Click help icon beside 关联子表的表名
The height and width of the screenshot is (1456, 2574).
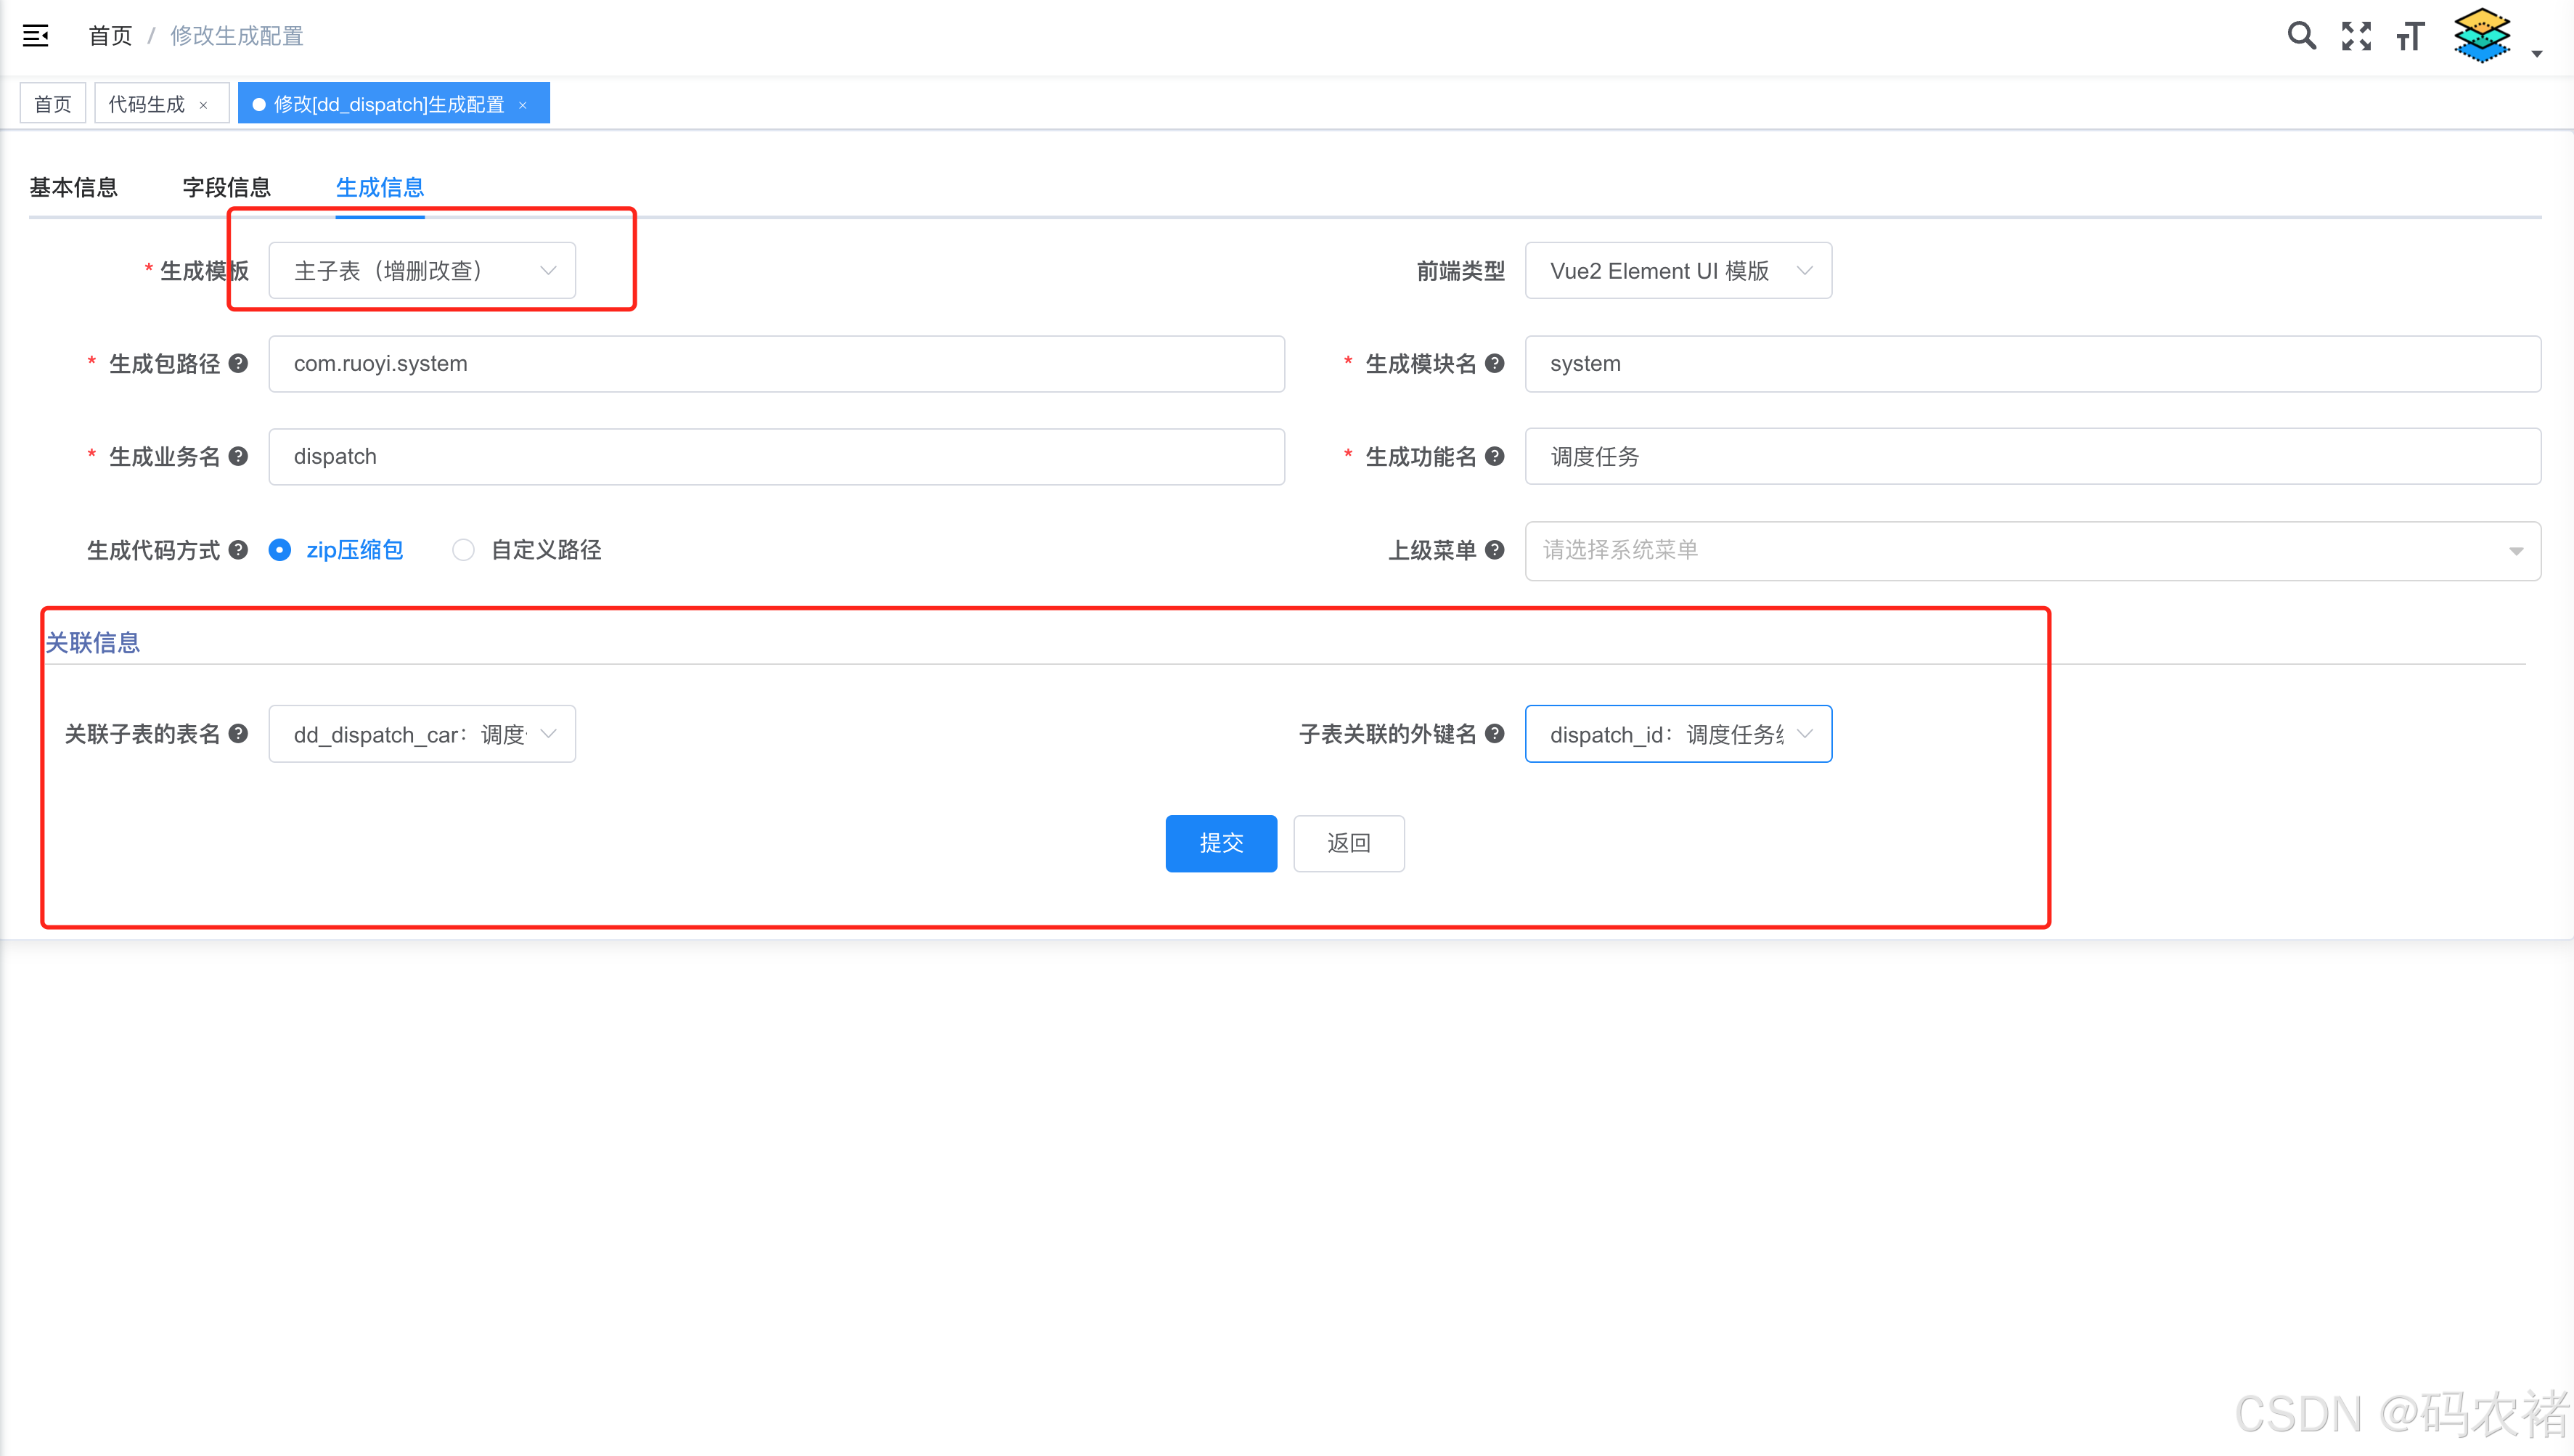click(238, 733)
